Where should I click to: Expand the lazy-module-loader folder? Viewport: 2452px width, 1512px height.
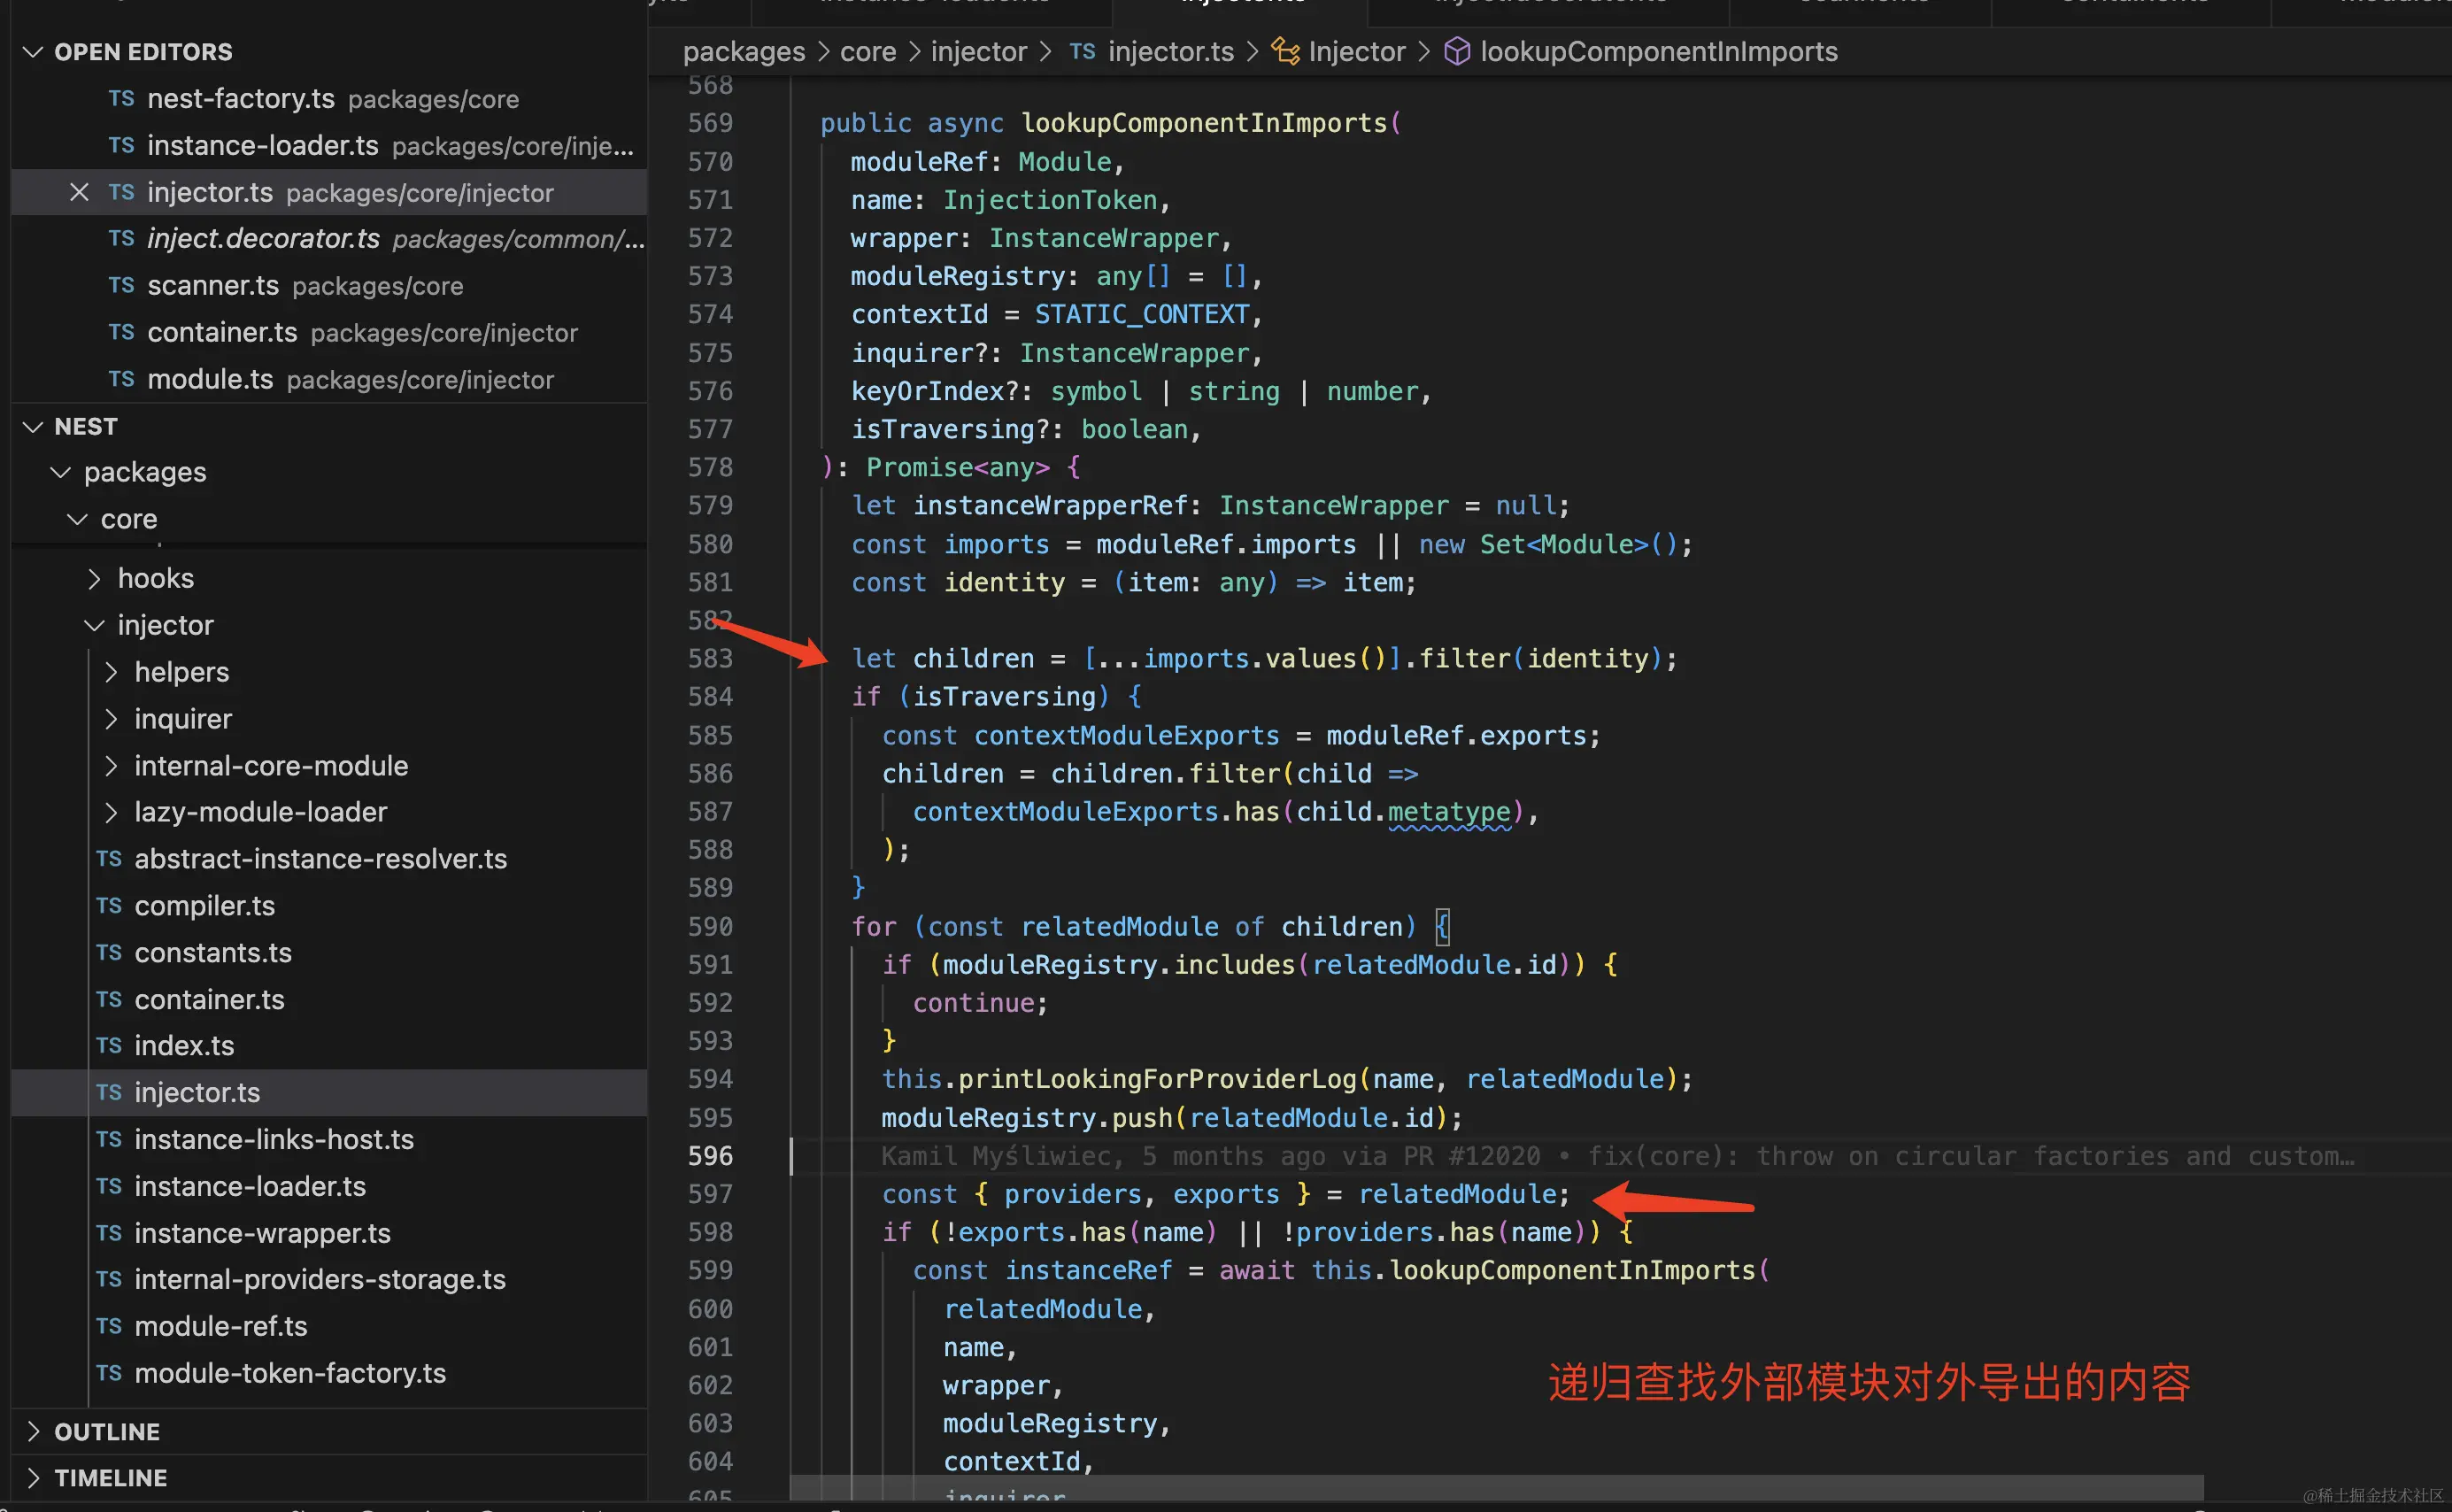coord(111,812)
